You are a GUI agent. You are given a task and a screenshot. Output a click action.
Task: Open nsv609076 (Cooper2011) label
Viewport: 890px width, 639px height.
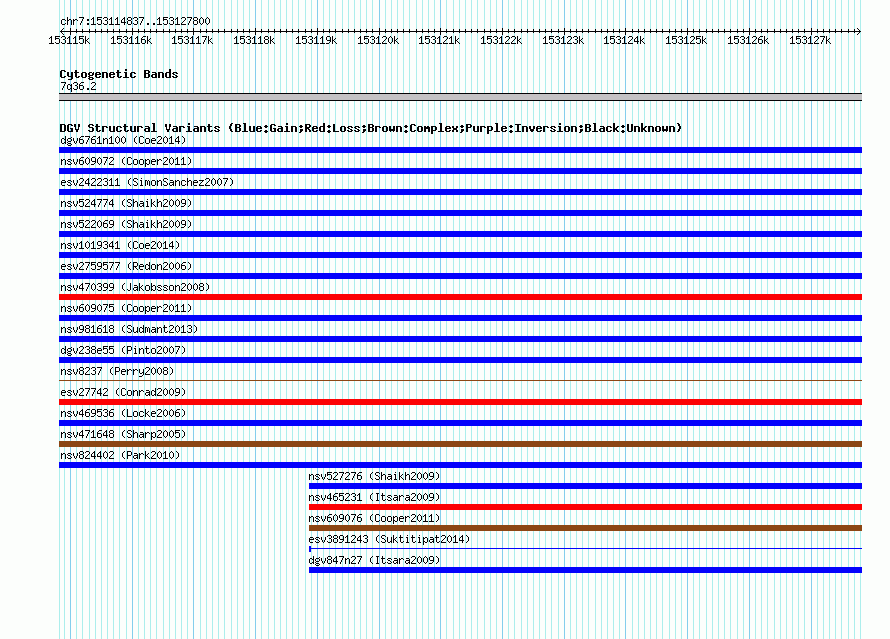pos(374,518)
